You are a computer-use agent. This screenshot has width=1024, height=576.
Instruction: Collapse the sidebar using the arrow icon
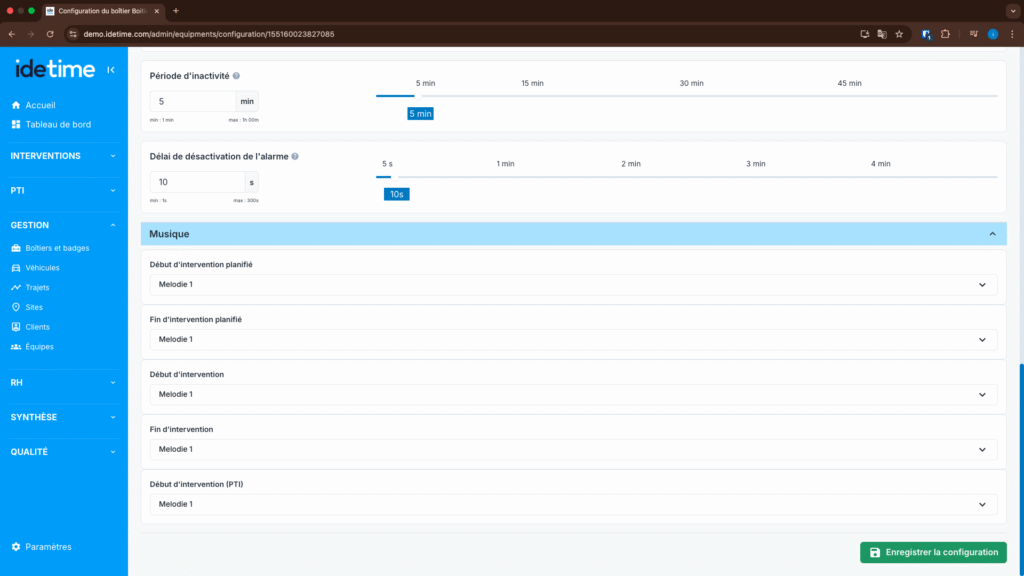tap(111, 70)
